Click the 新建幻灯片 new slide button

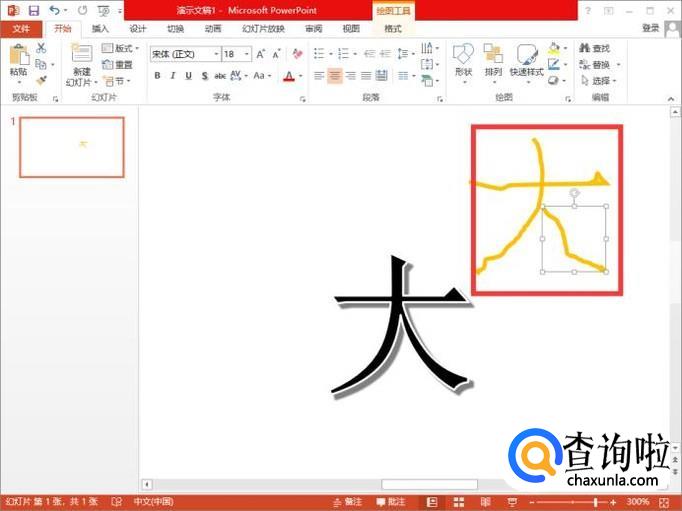coord(81,64)
